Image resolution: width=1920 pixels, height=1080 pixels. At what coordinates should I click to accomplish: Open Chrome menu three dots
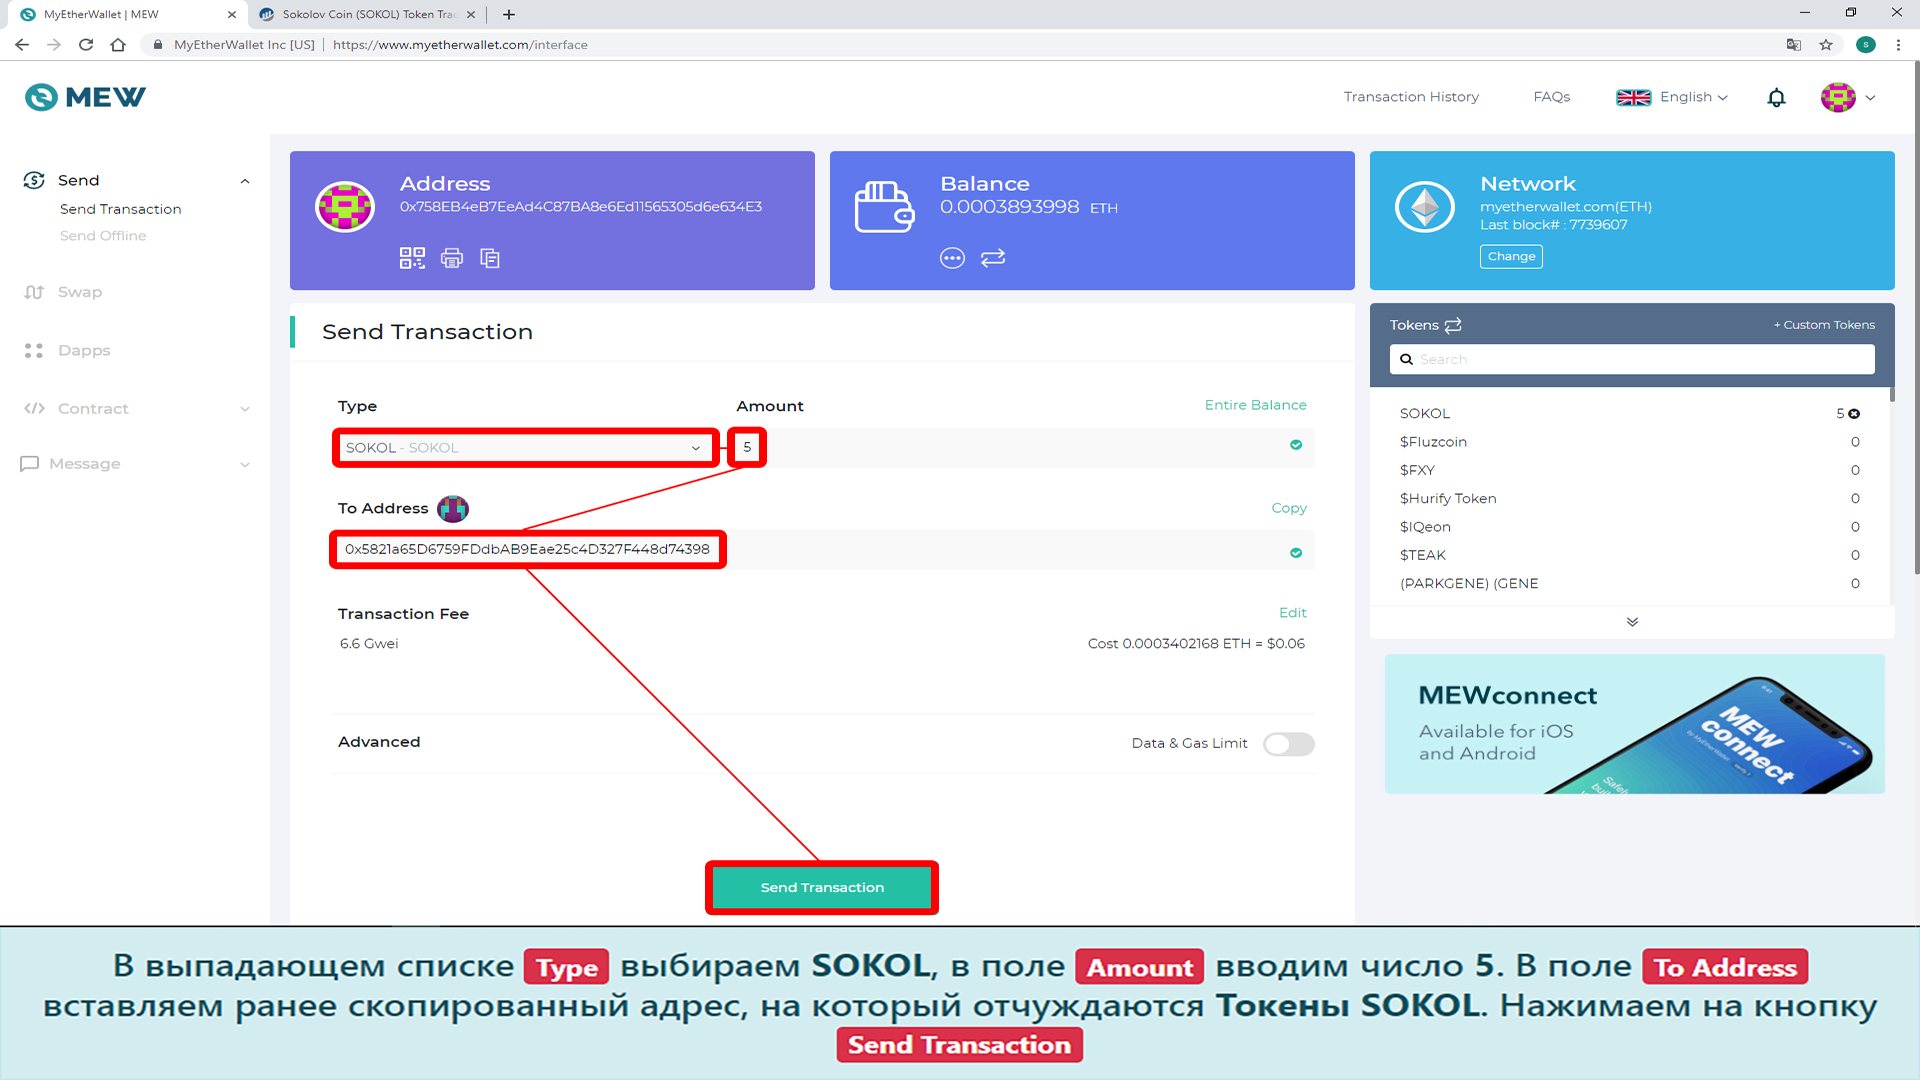click(x=1898, y=45)
